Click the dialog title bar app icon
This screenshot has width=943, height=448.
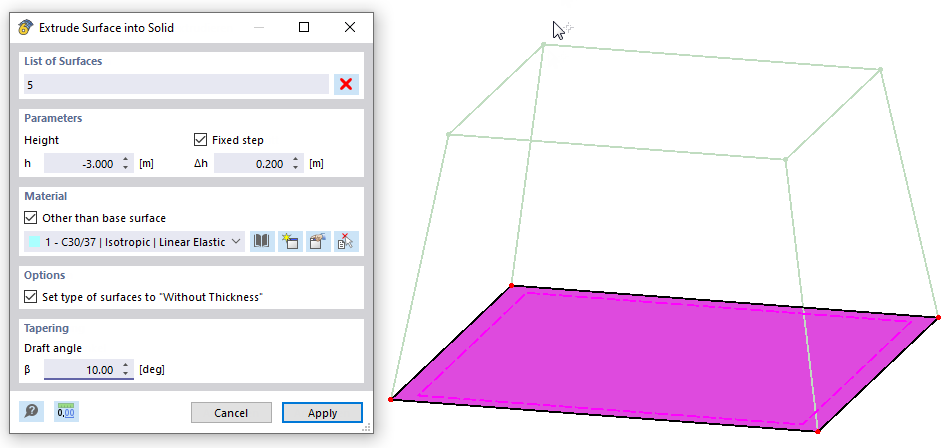click(x=25, y=28)
